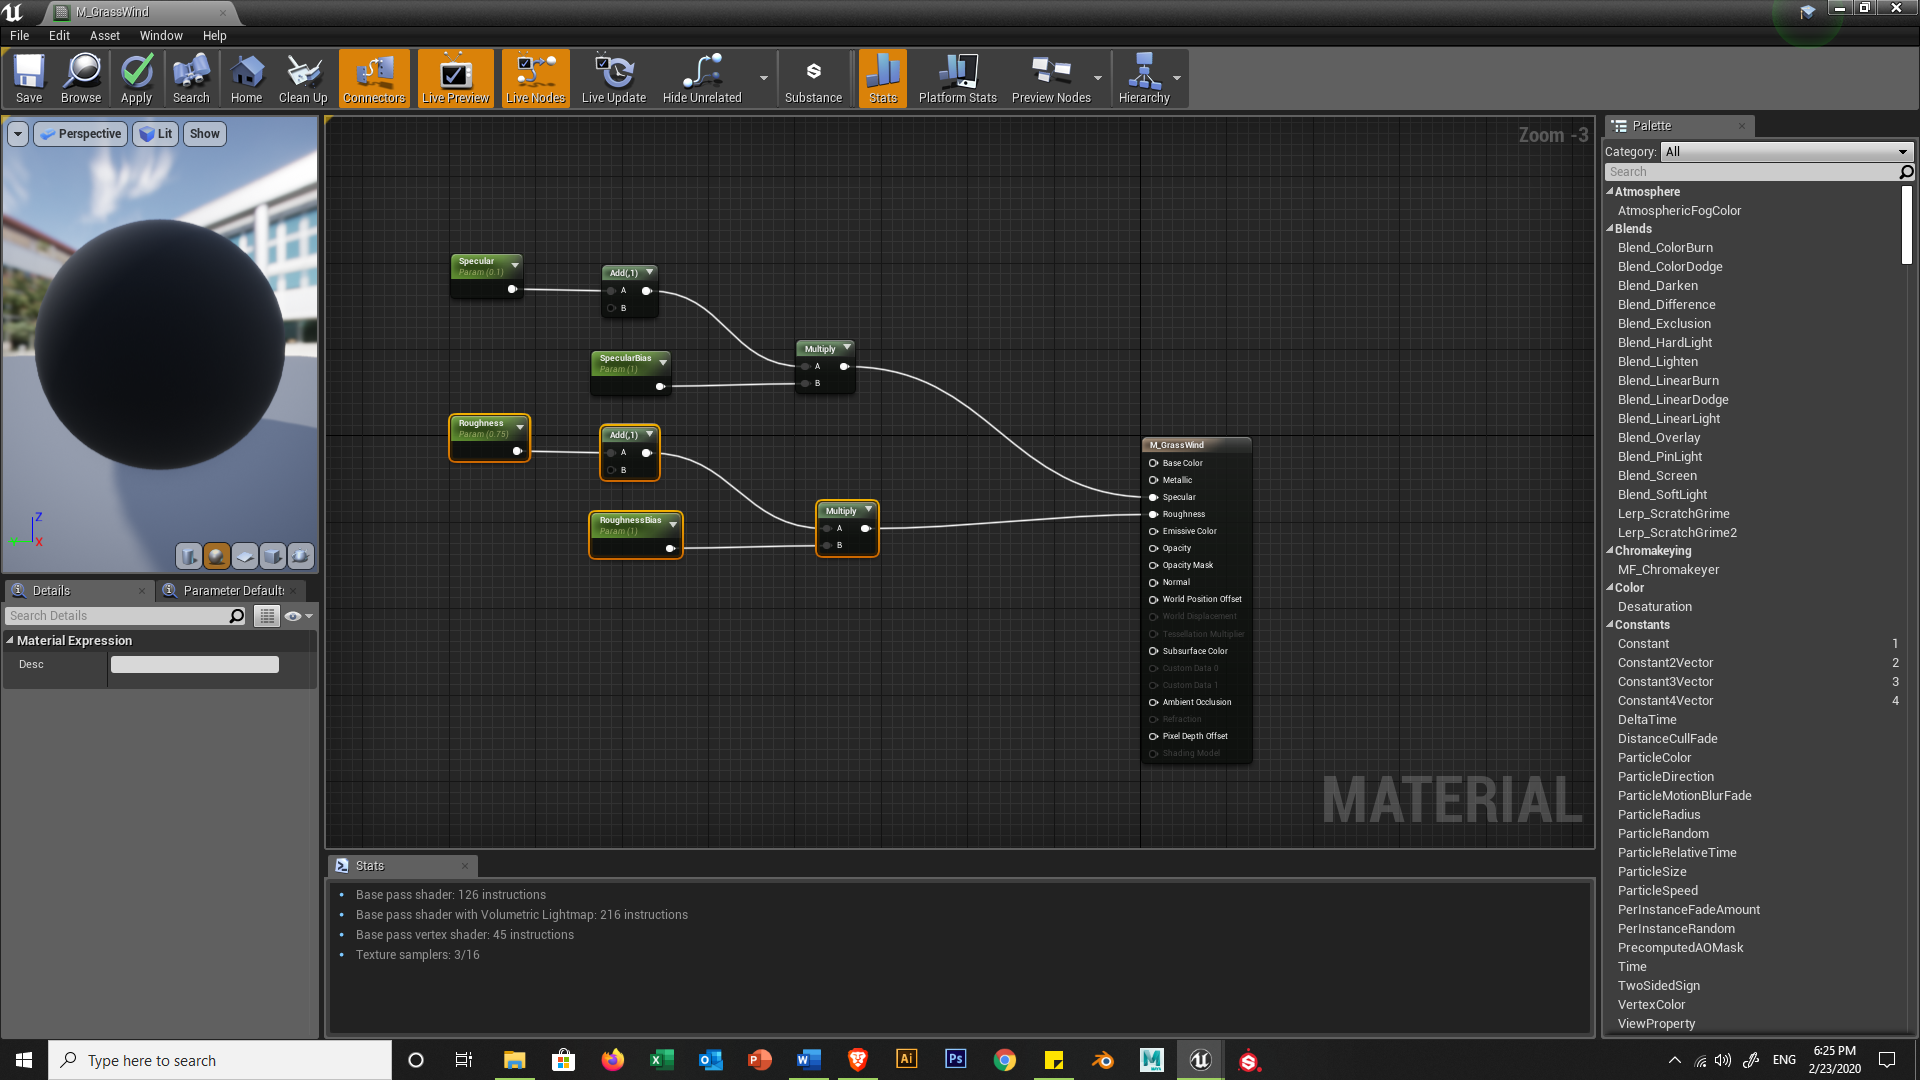Click the Save toolbar icon
Viewport: 1920px width, 1080px height.
[x=29, y=78]
